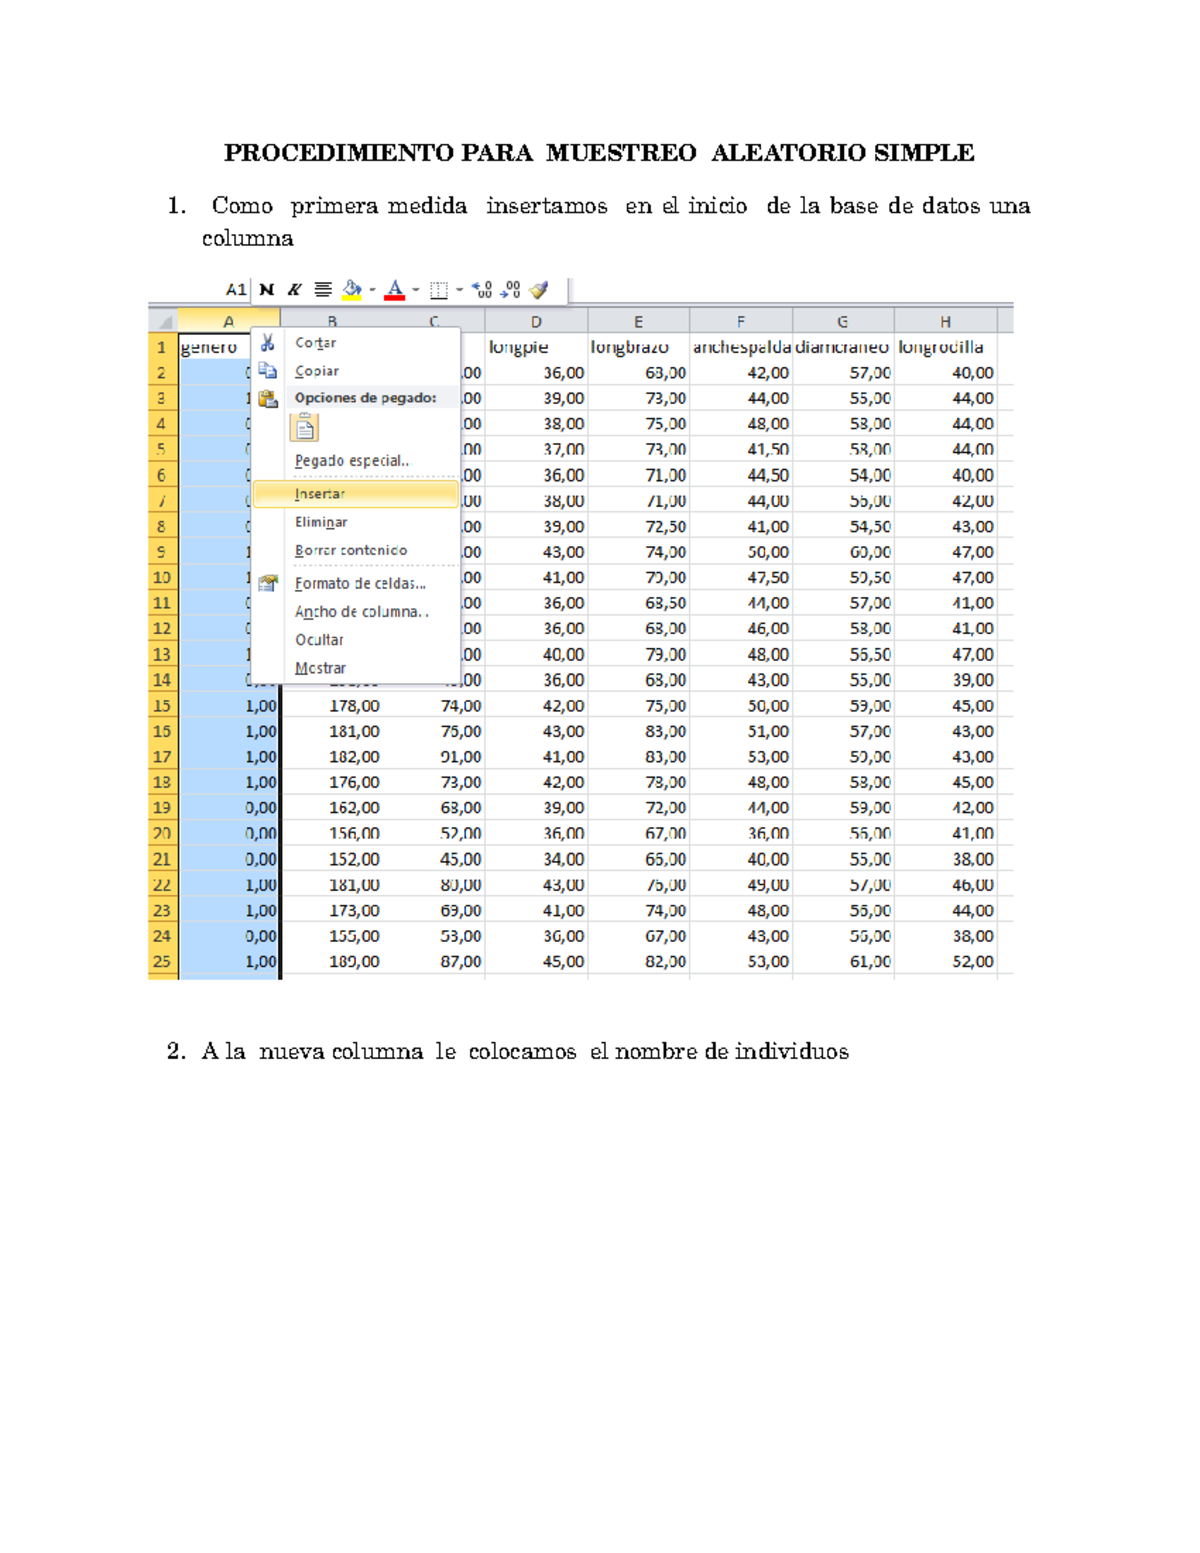Click the Copiar copy icon
1200x1553 pixels.
[267, 371]
